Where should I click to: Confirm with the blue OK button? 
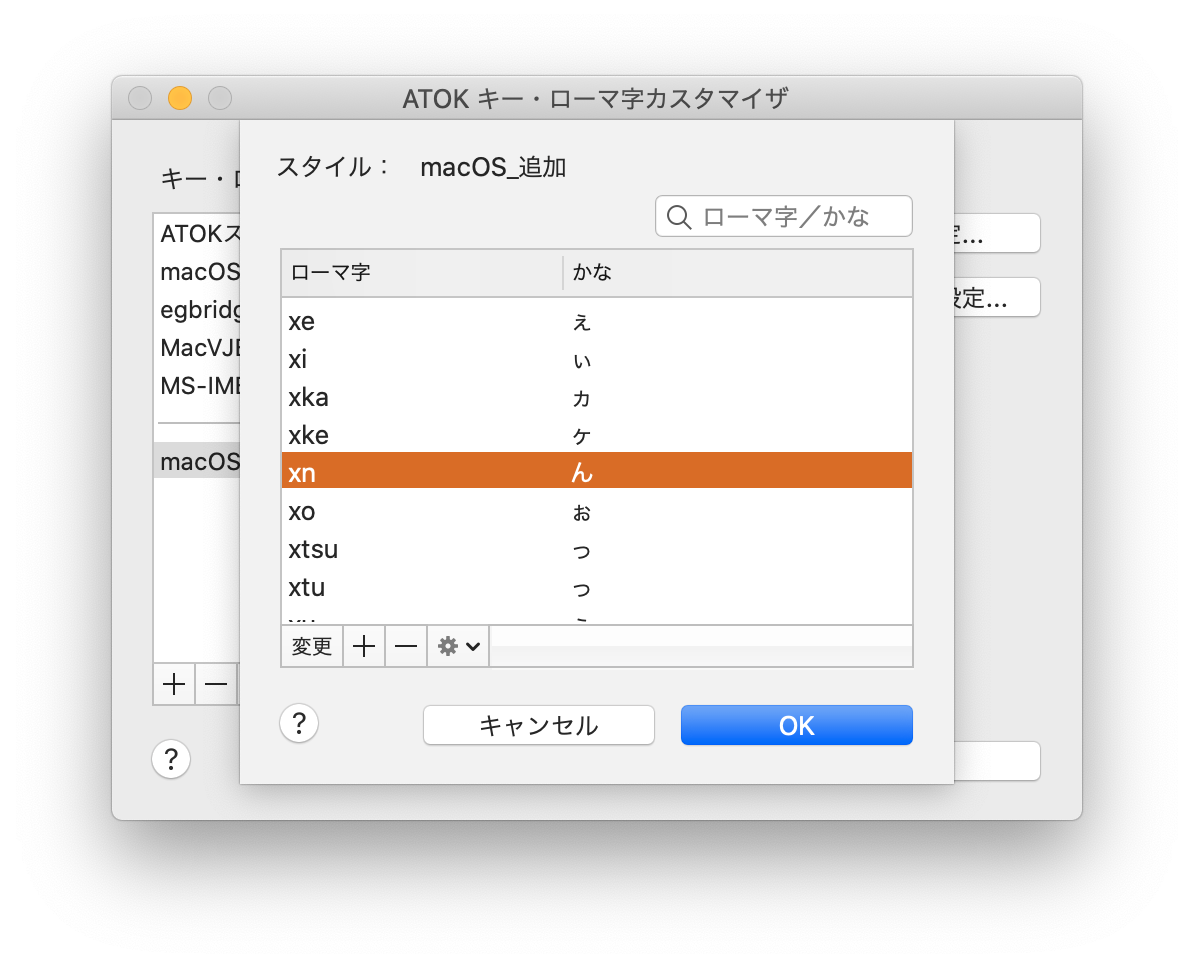pos(797,725)
